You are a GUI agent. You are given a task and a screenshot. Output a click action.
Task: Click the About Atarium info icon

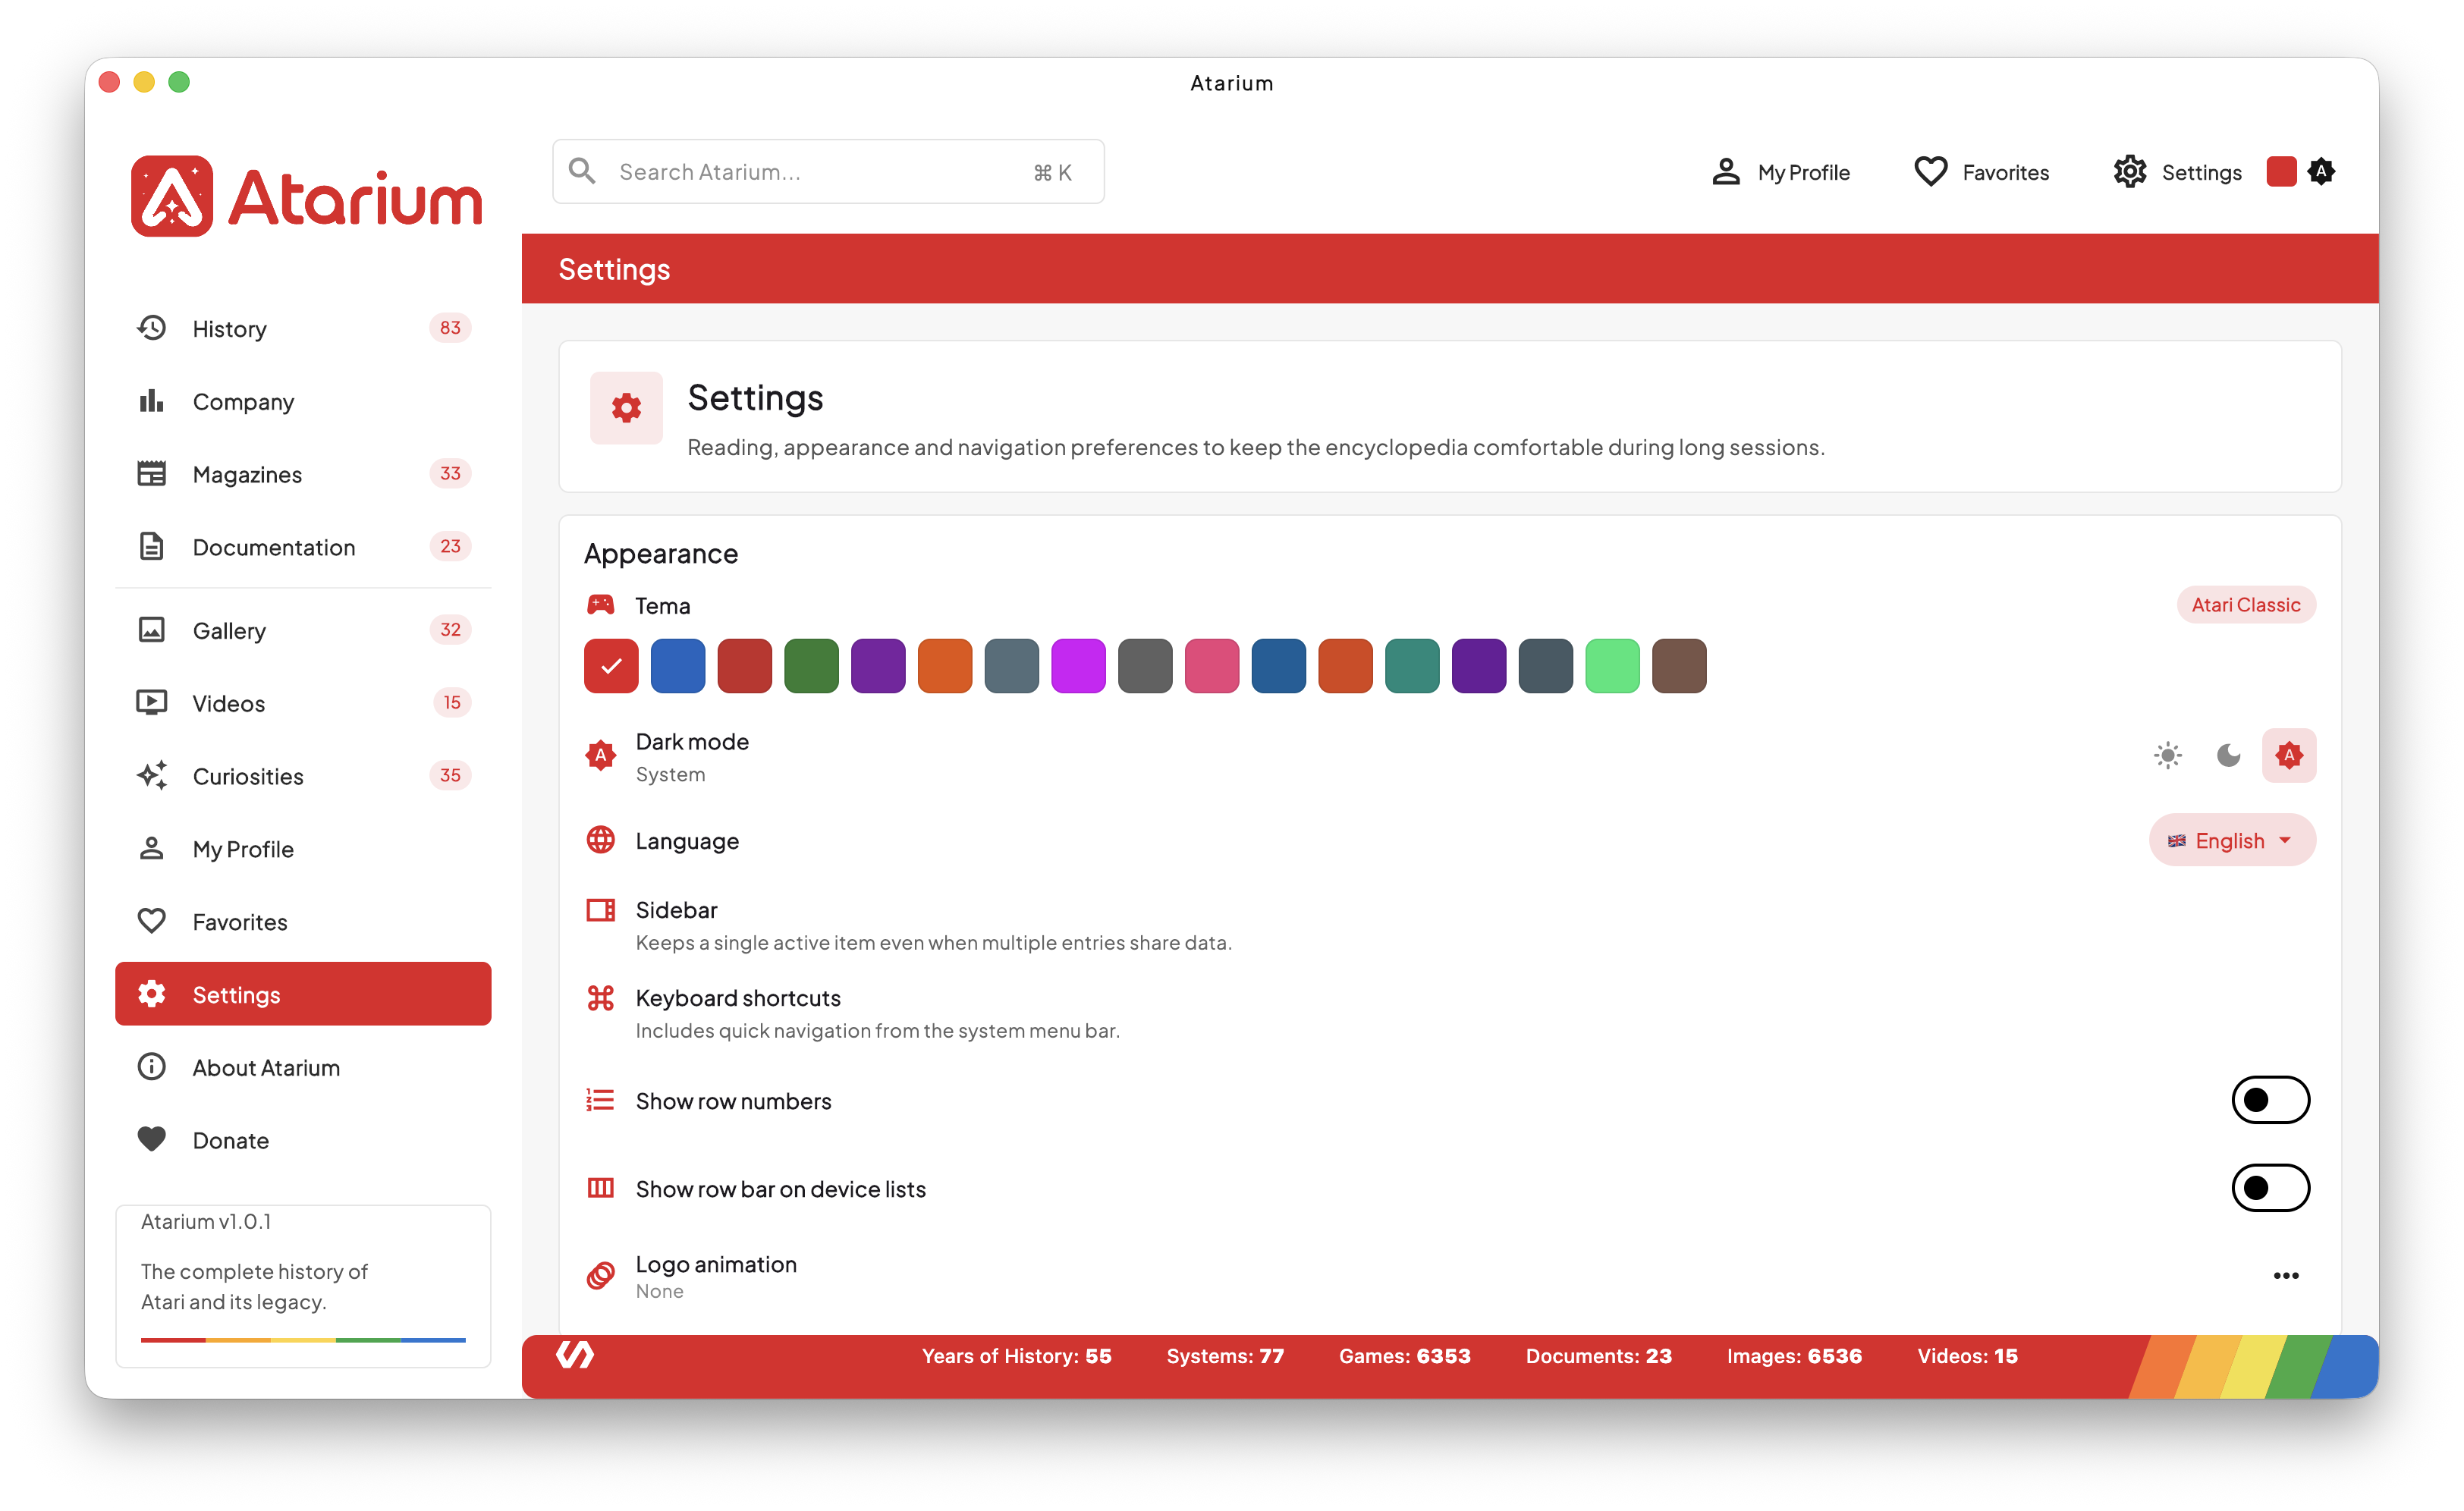point(151,1067)
